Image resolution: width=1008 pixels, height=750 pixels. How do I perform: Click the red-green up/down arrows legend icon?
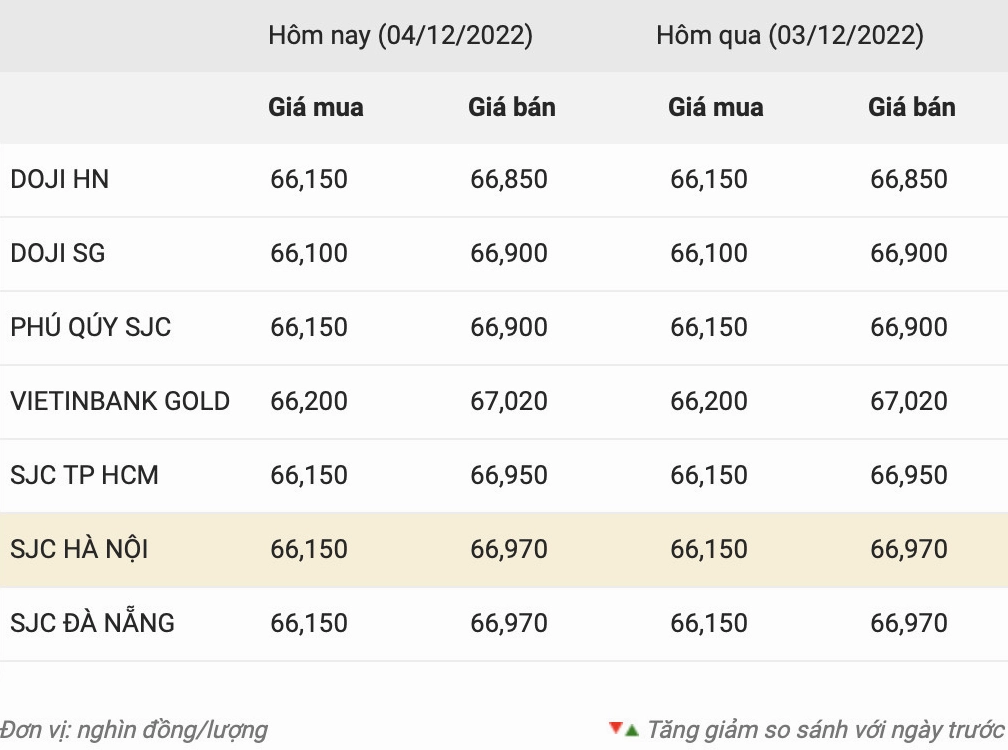click(624, 729)
